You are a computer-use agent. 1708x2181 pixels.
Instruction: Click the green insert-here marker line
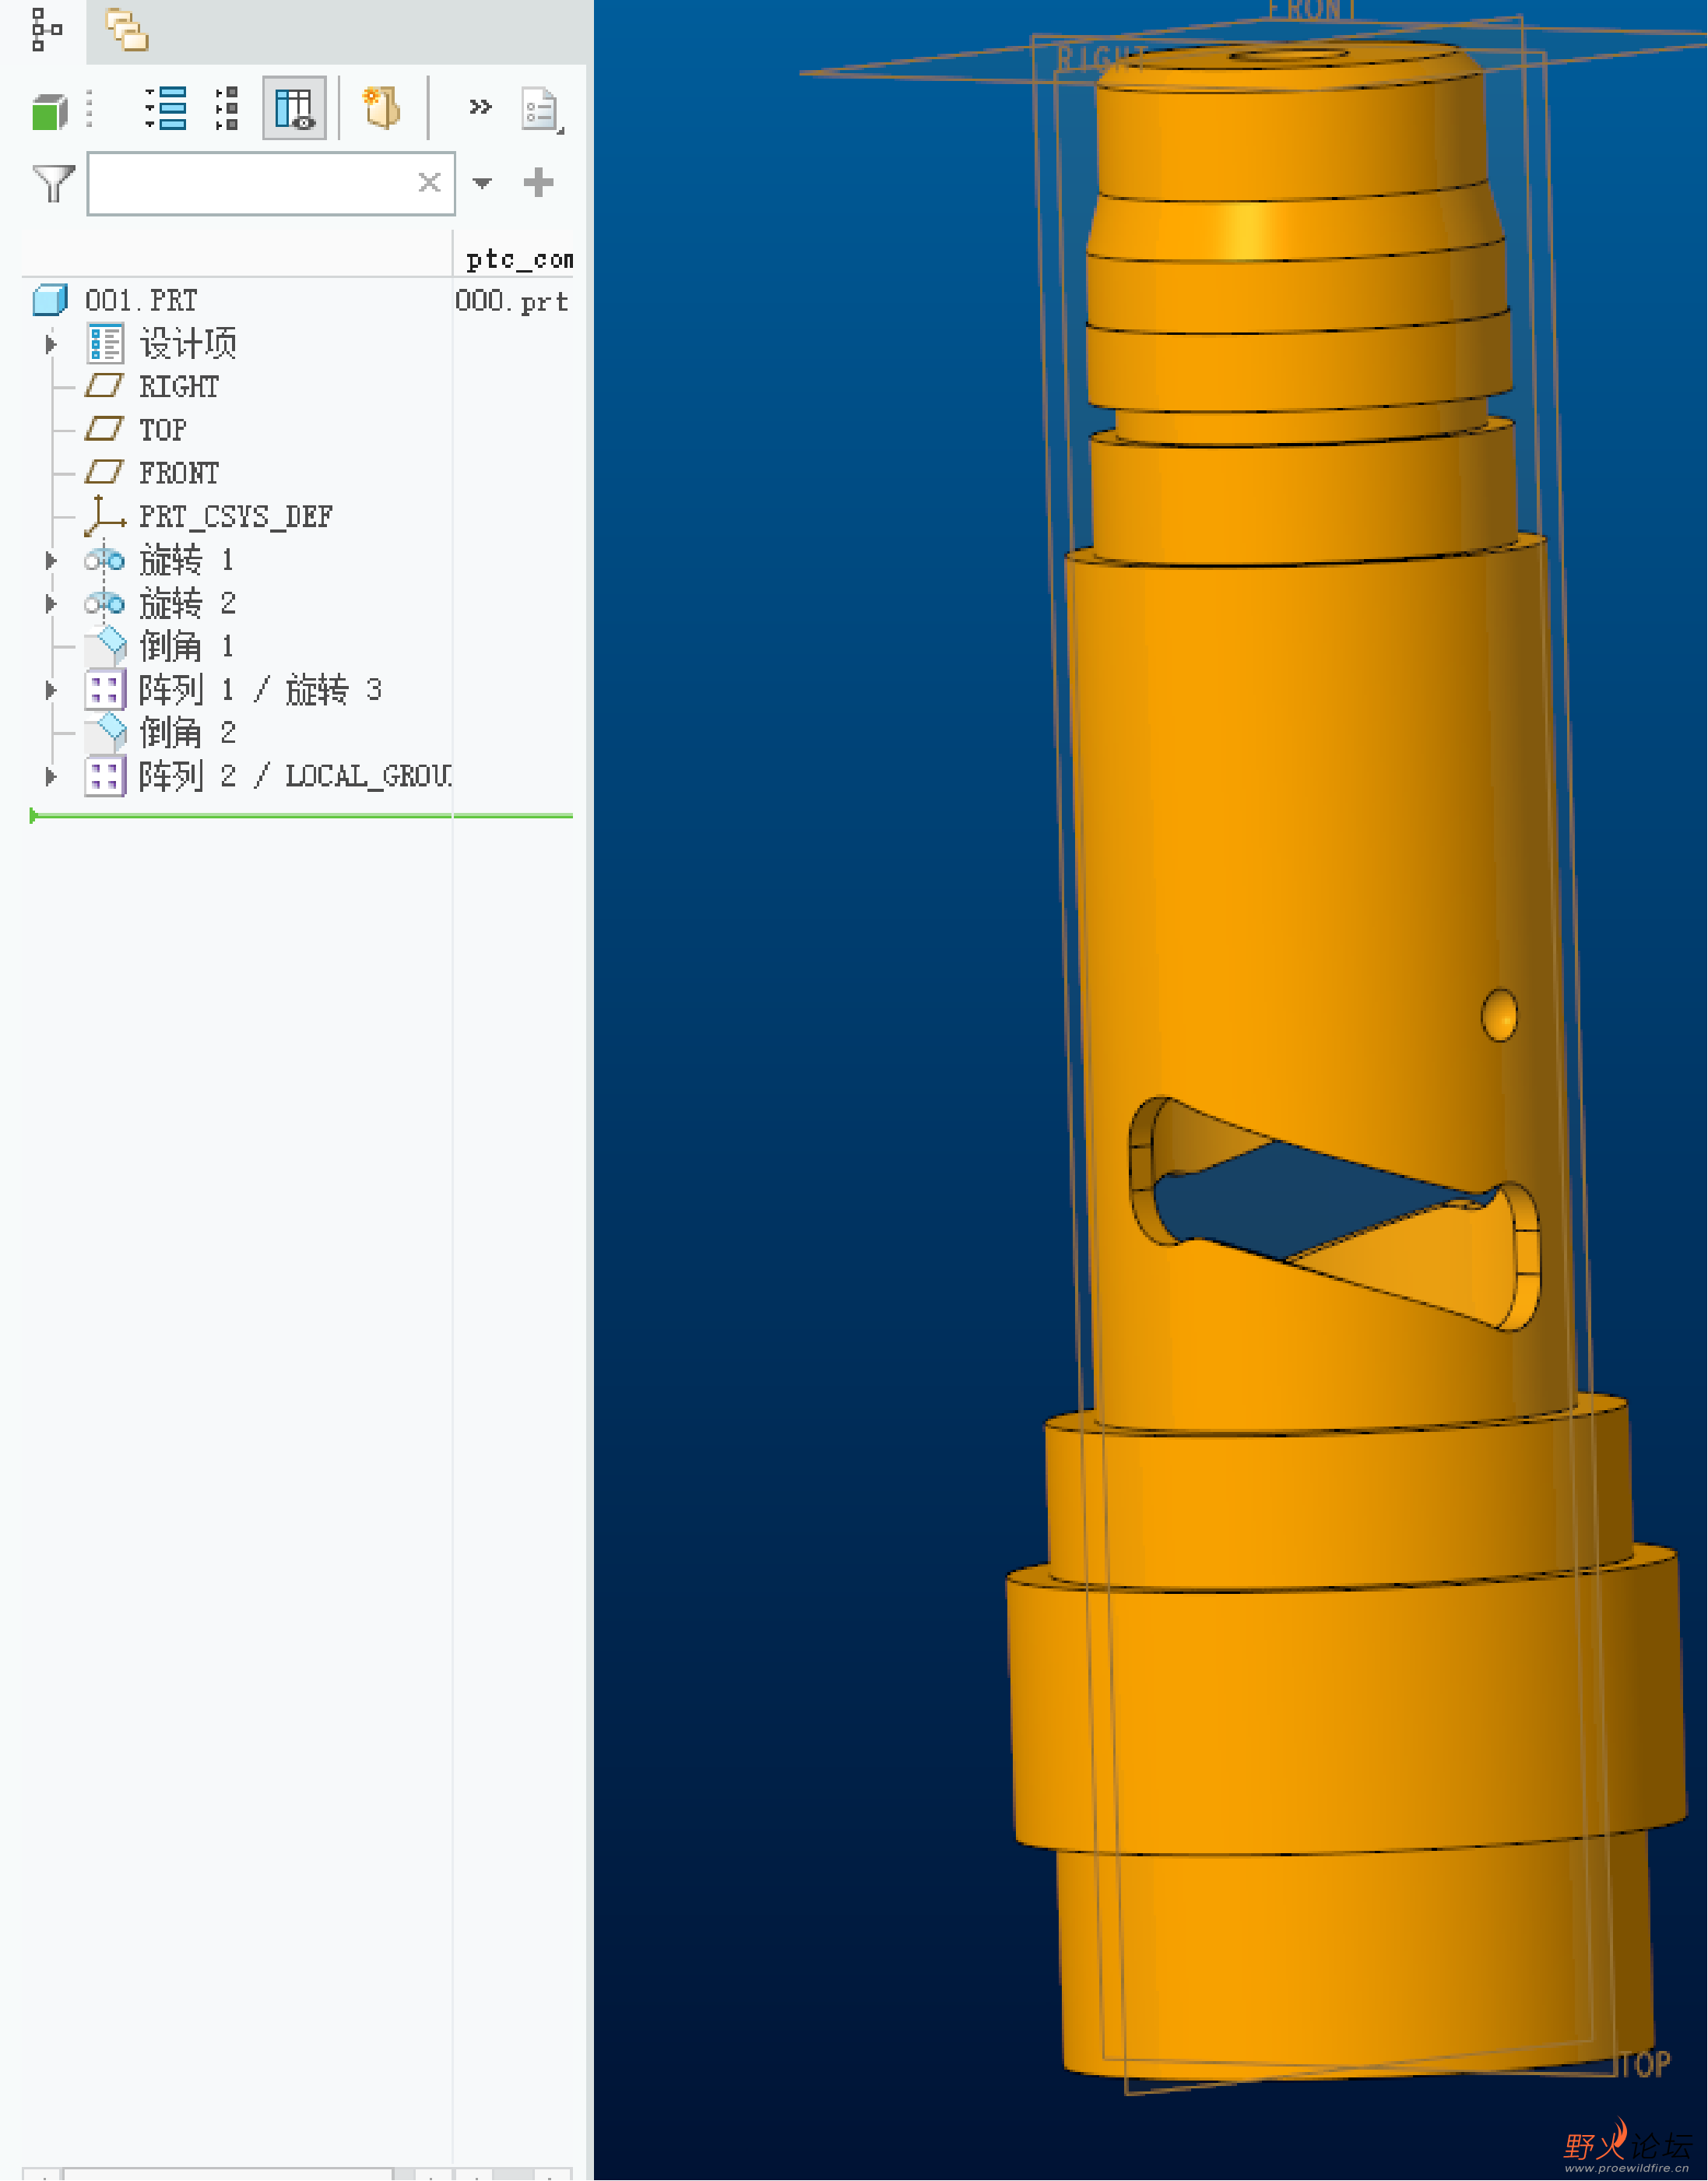pos(300,816)
